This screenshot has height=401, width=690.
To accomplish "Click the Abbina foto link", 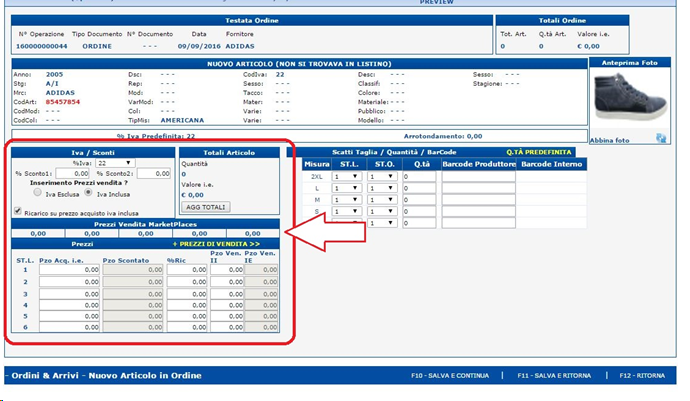I will [609, 140].
